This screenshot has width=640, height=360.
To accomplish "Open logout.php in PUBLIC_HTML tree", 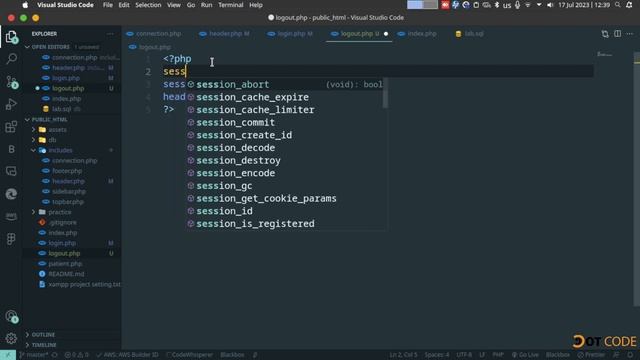I will [x=64, y=253].
